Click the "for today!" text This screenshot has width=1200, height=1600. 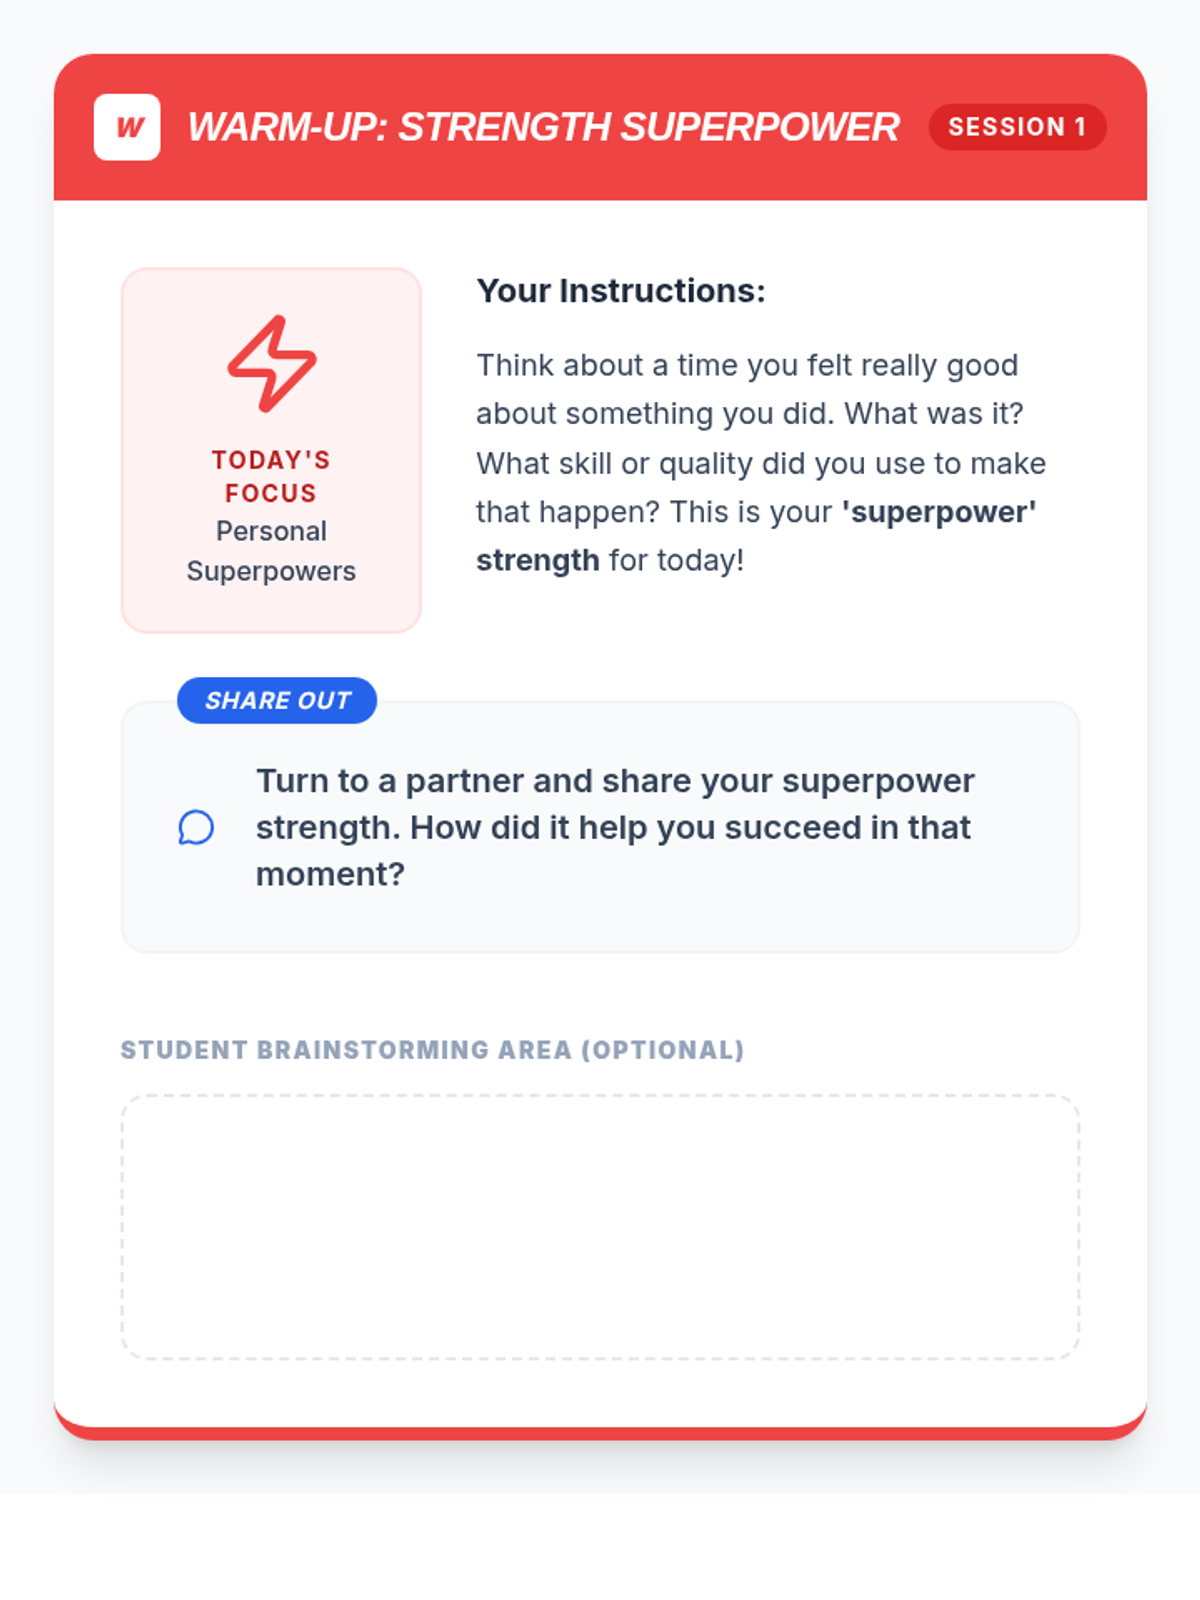point(676,560)
